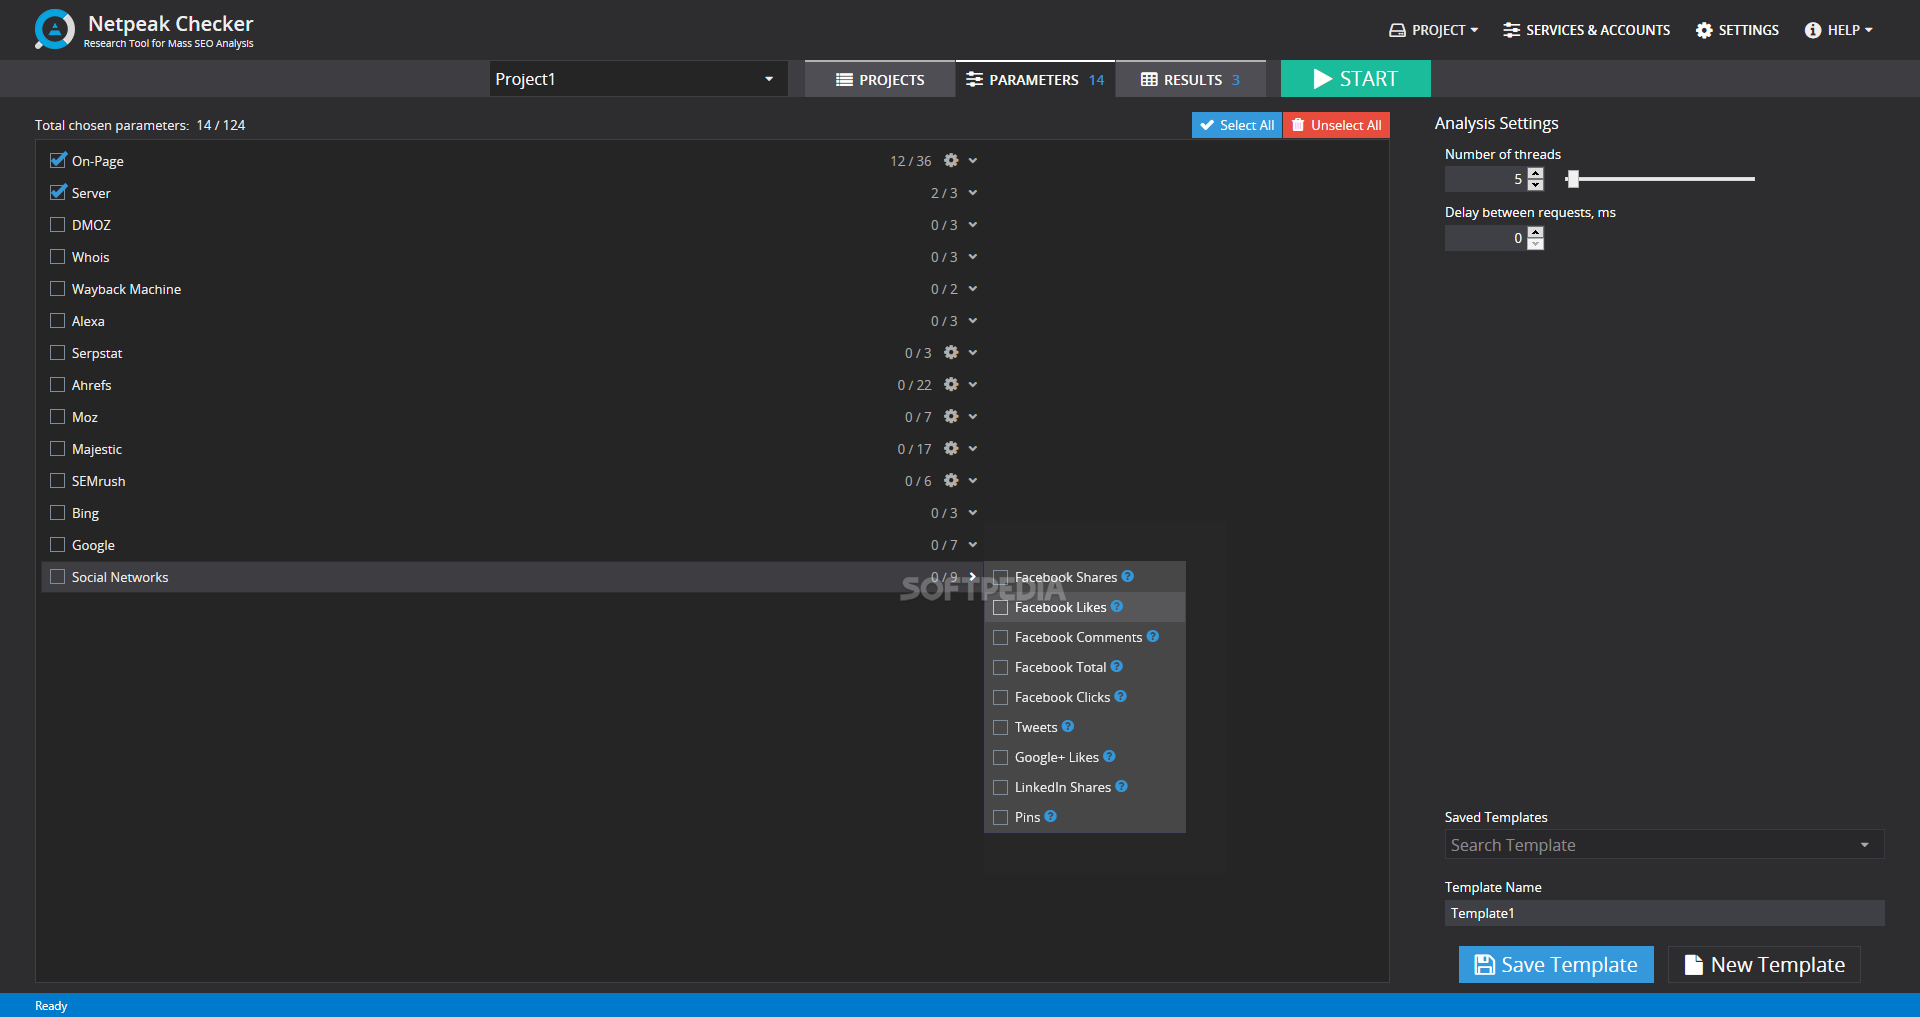This screenshot has width=1920, height=1017.
Task: Switch to the Results tab
Action: pos(1190,79)
